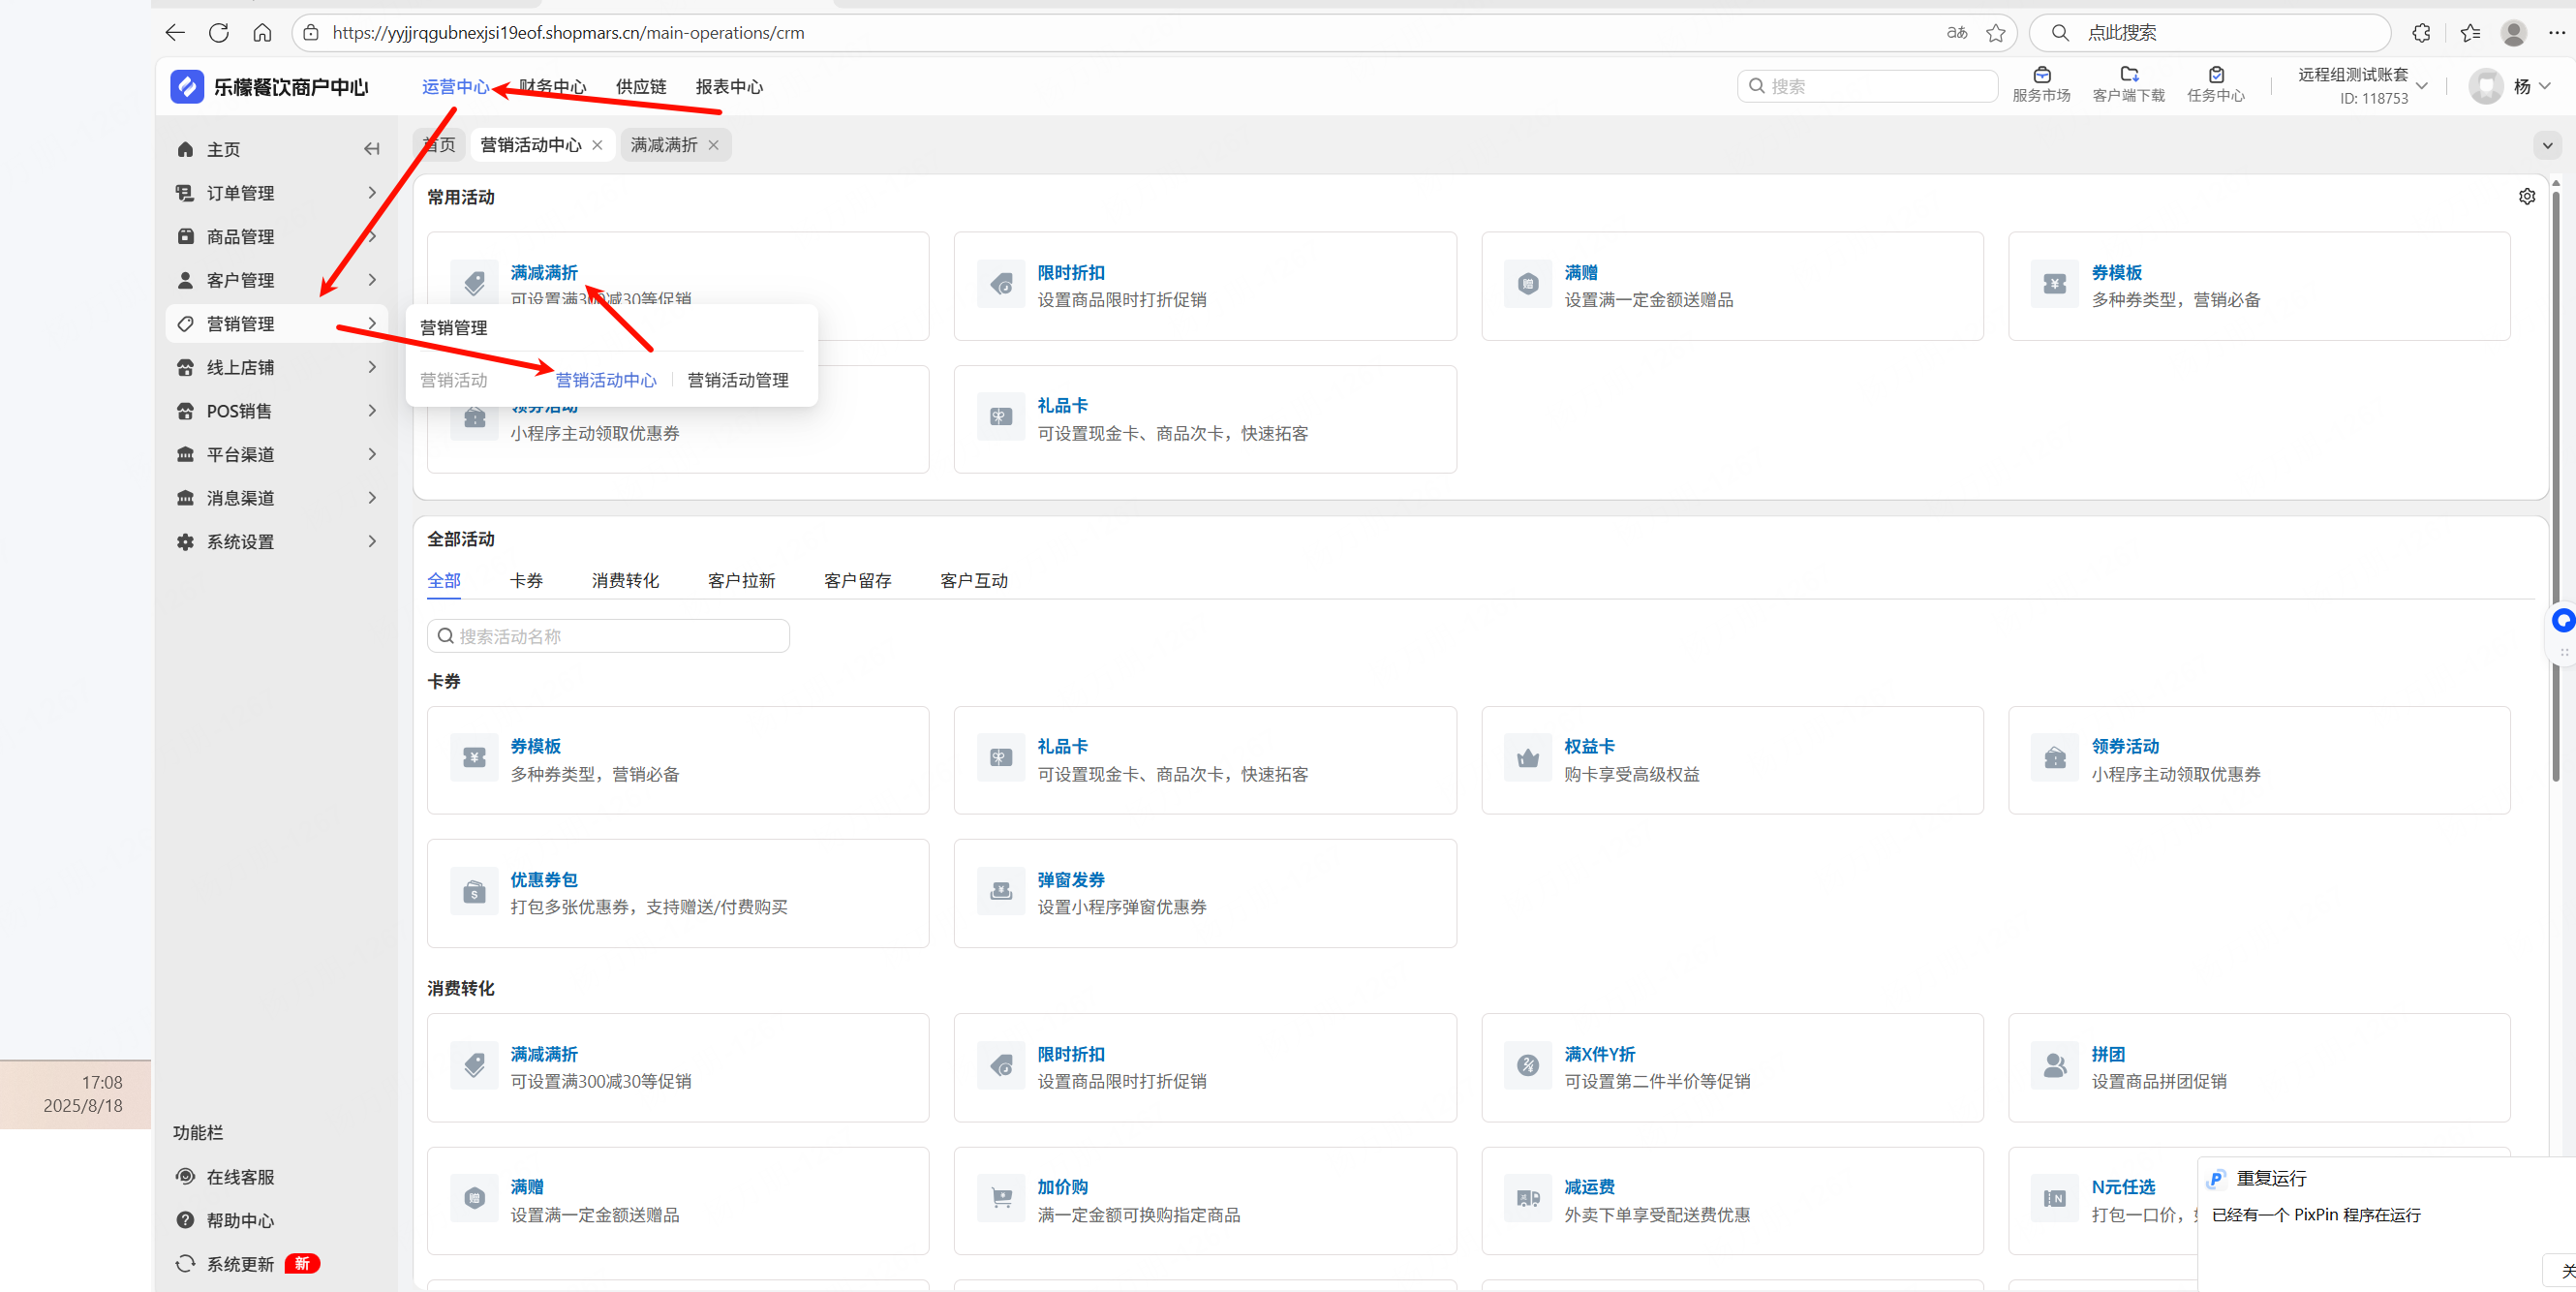Open 在线客服 in the sidebar
Screen dimensions: 2576x1292
(x=240, y=1177)
